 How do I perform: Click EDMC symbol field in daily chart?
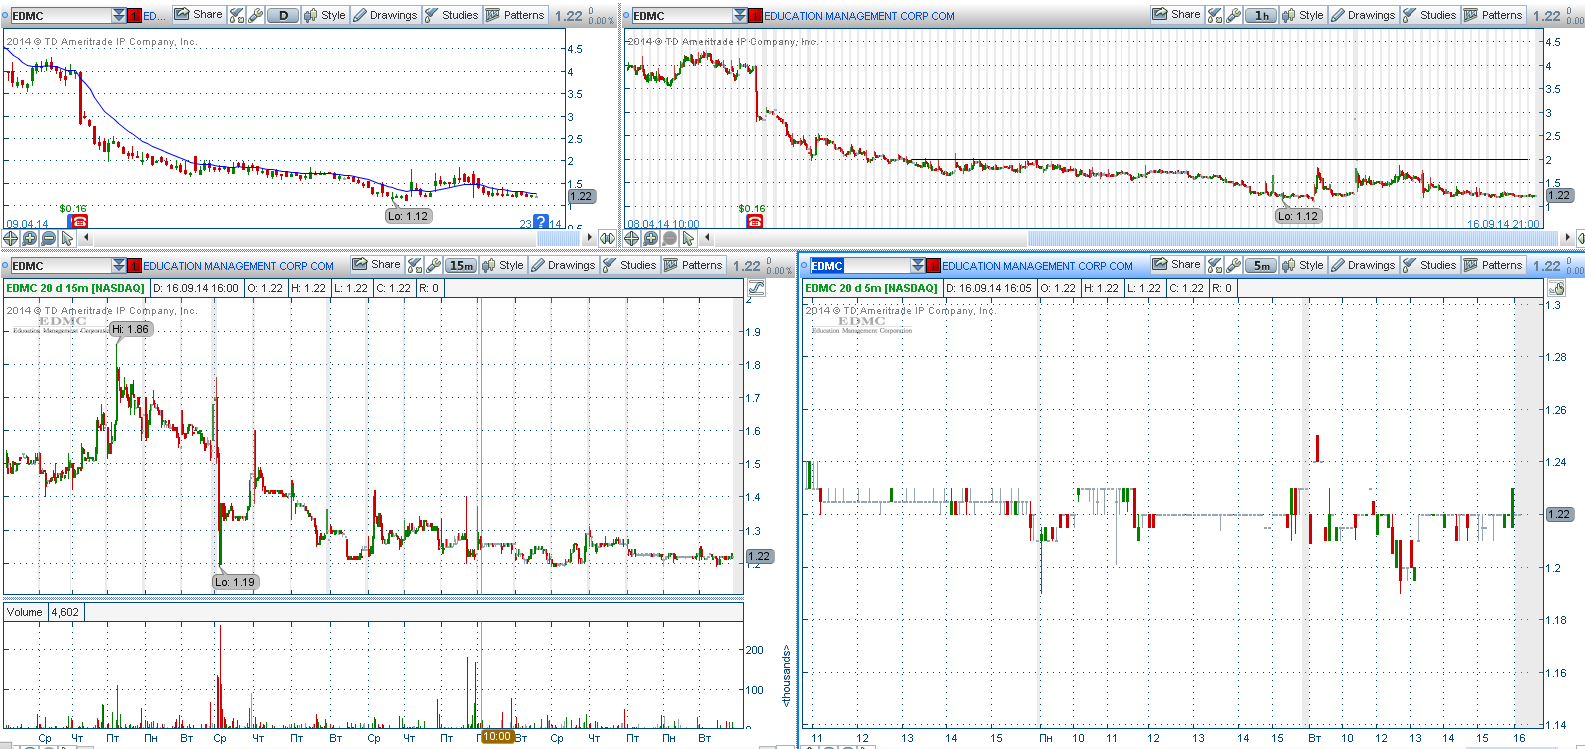coord(60,15)
